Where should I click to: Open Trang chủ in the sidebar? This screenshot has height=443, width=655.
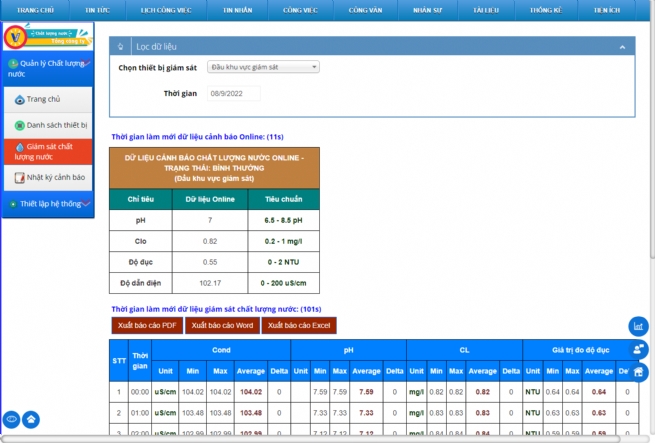click(x=42, y=99)
